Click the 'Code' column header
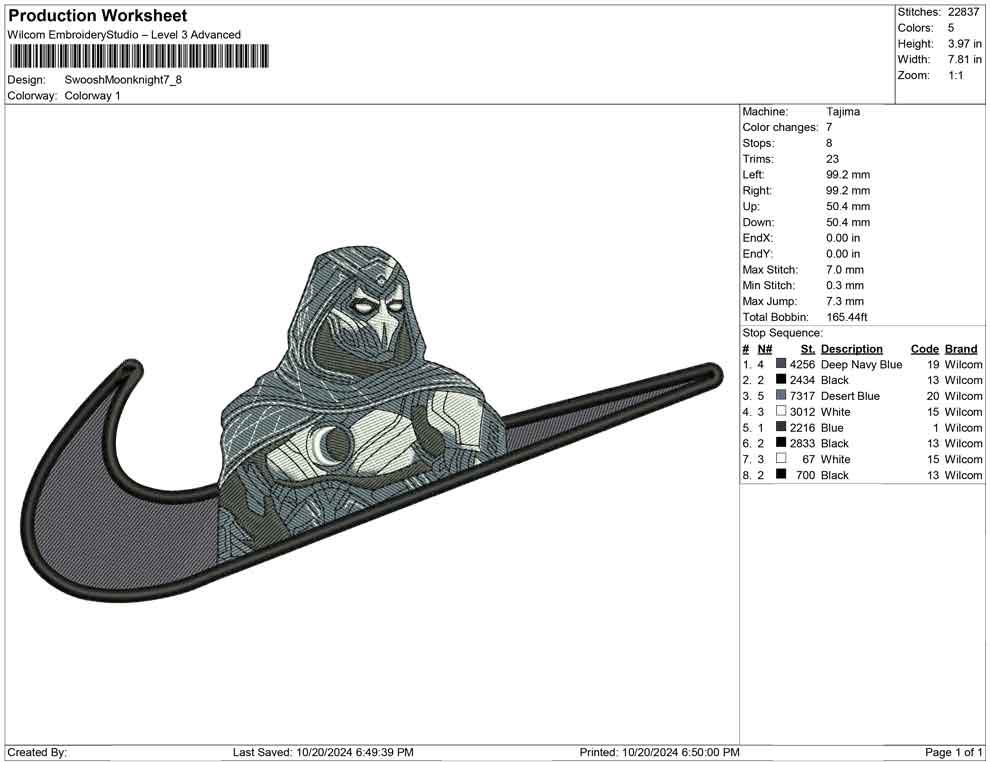 point(925,348)
